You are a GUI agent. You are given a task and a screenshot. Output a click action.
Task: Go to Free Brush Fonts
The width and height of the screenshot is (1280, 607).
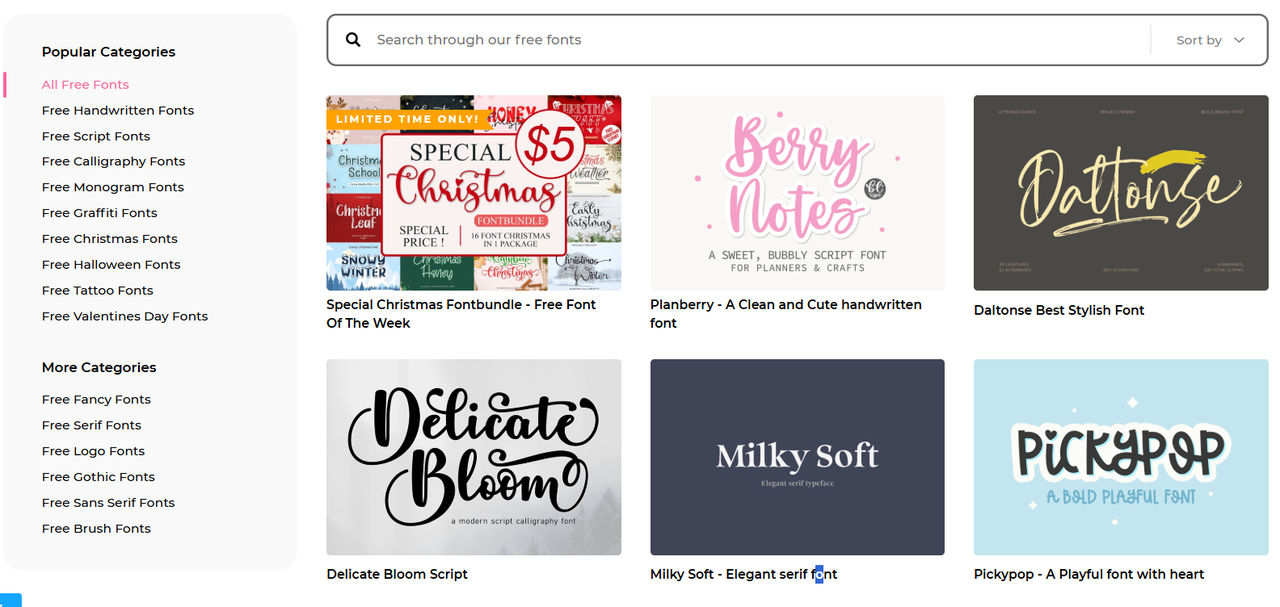(x=96, y=529)
